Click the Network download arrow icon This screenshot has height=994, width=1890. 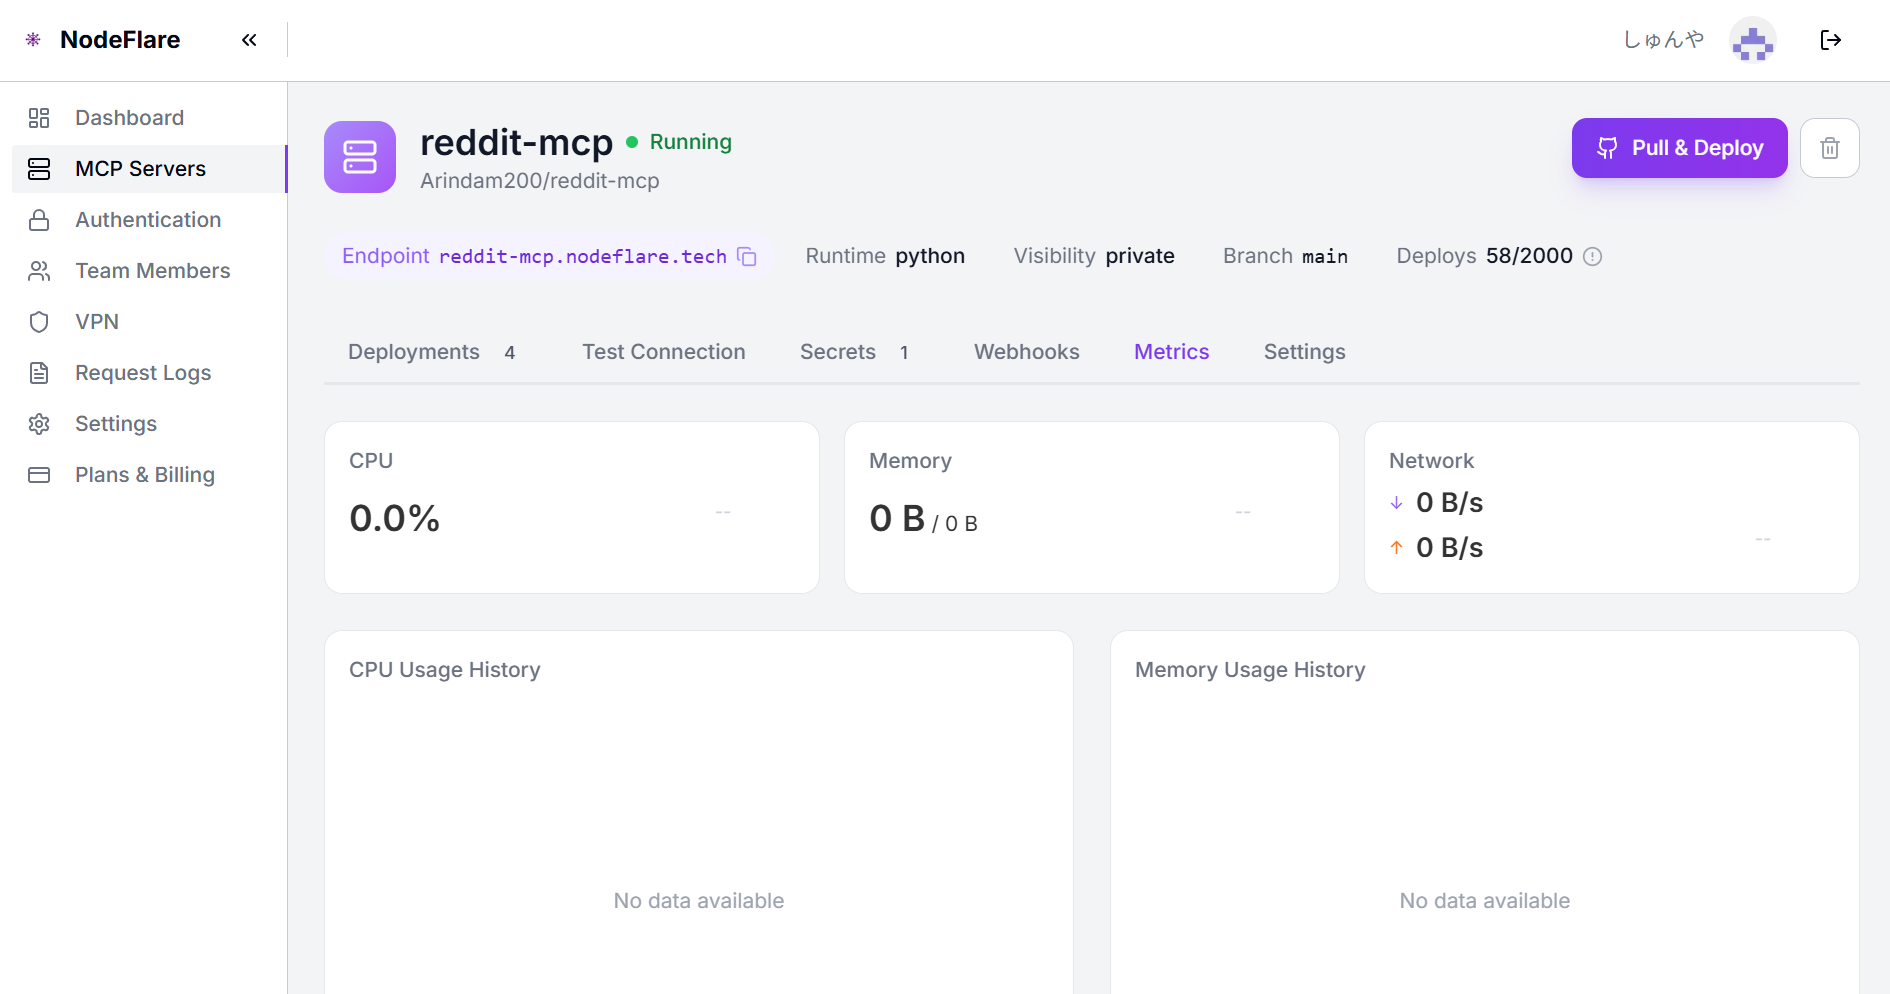[1396, 503]
